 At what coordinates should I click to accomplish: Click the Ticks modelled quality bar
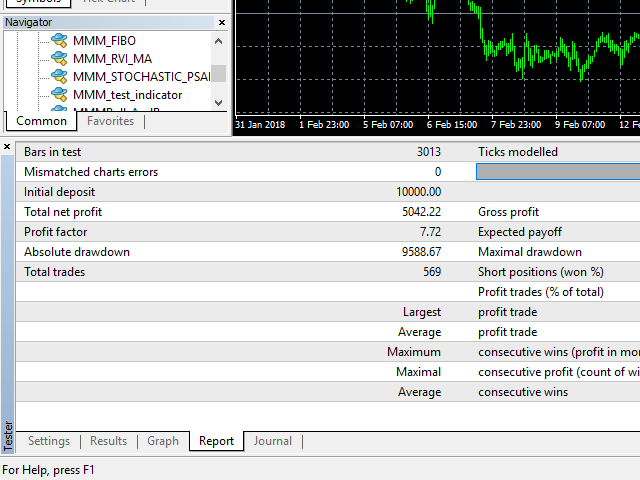558,171
